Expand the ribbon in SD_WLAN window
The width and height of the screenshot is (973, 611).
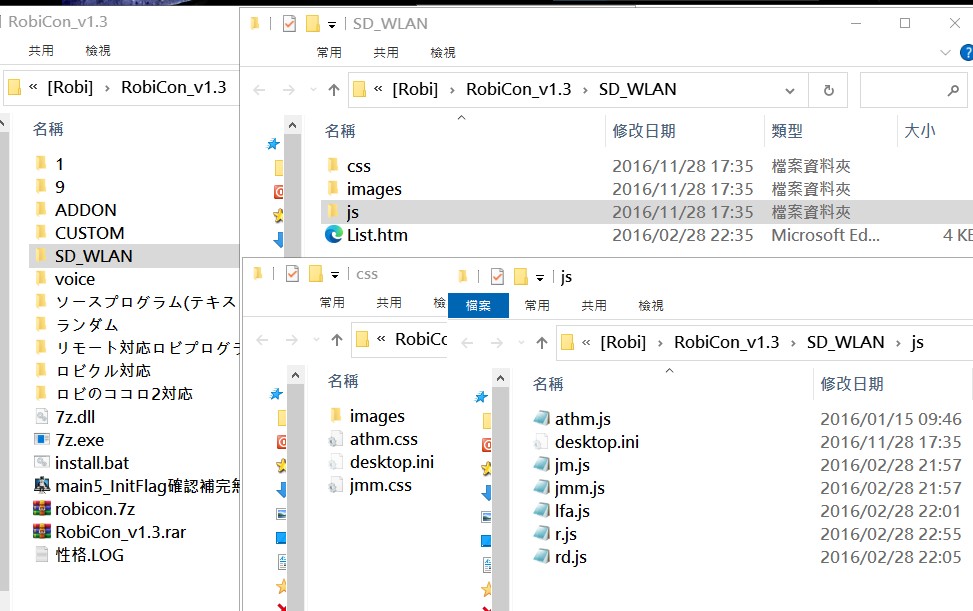click(945, 53)
